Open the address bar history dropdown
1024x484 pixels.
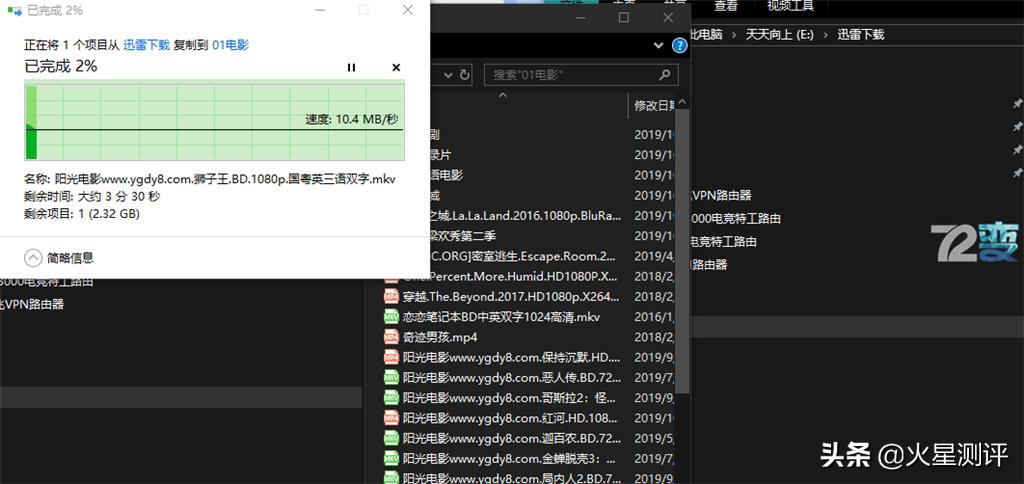448,75
